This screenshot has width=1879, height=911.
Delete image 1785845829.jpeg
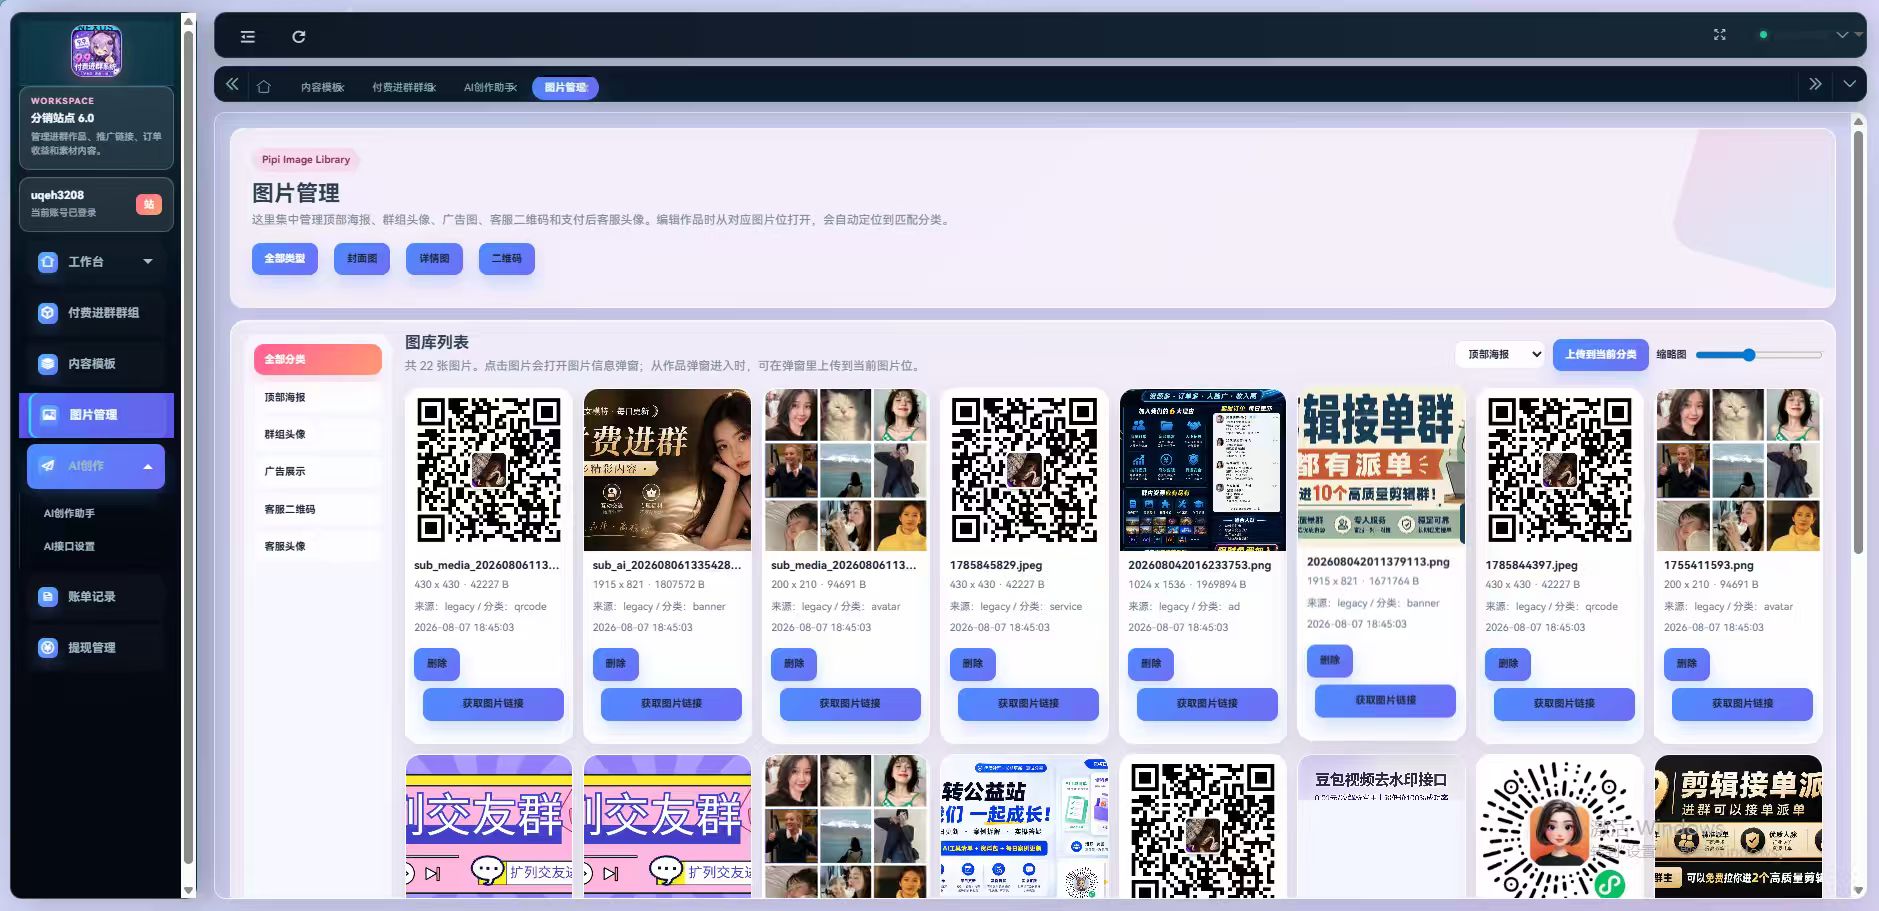[973, 664]
